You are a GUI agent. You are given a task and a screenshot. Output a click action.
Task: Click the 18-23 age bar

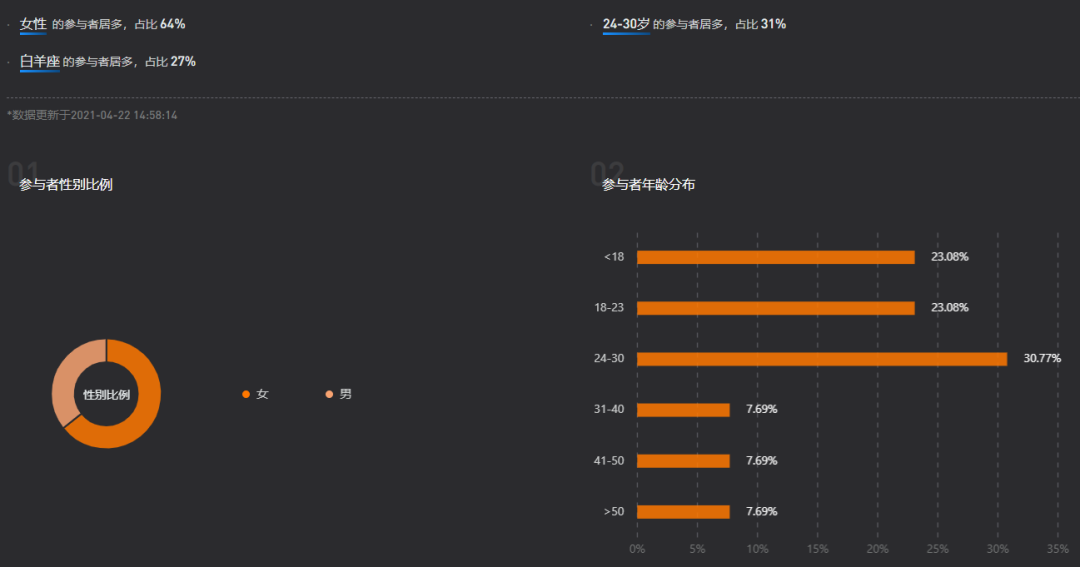point(776,308)
